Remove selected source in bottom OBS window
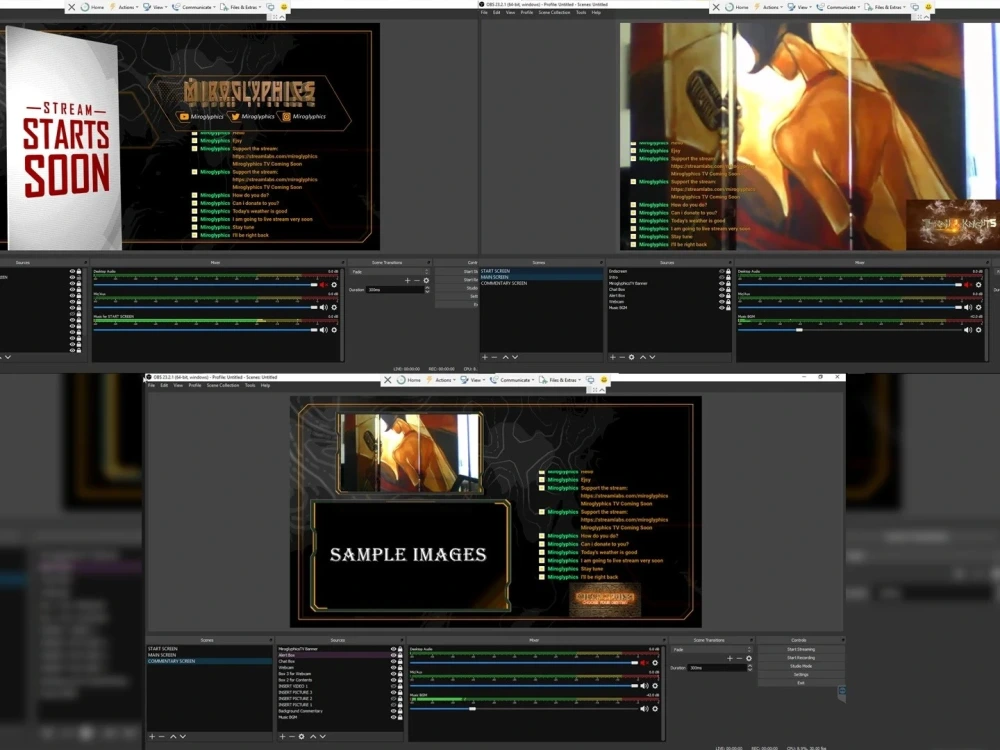 [292, 737]
